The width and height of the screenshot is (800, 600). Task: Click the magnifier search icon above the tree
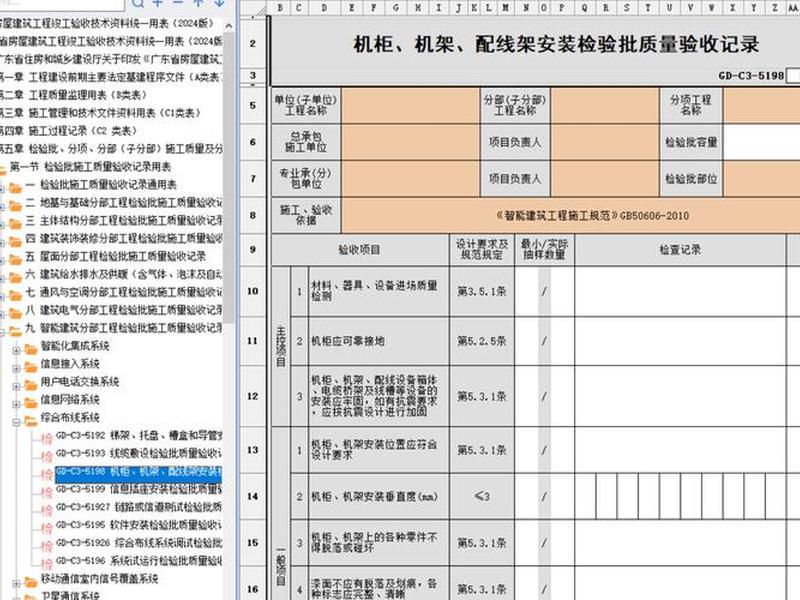(x=138, y=4)
